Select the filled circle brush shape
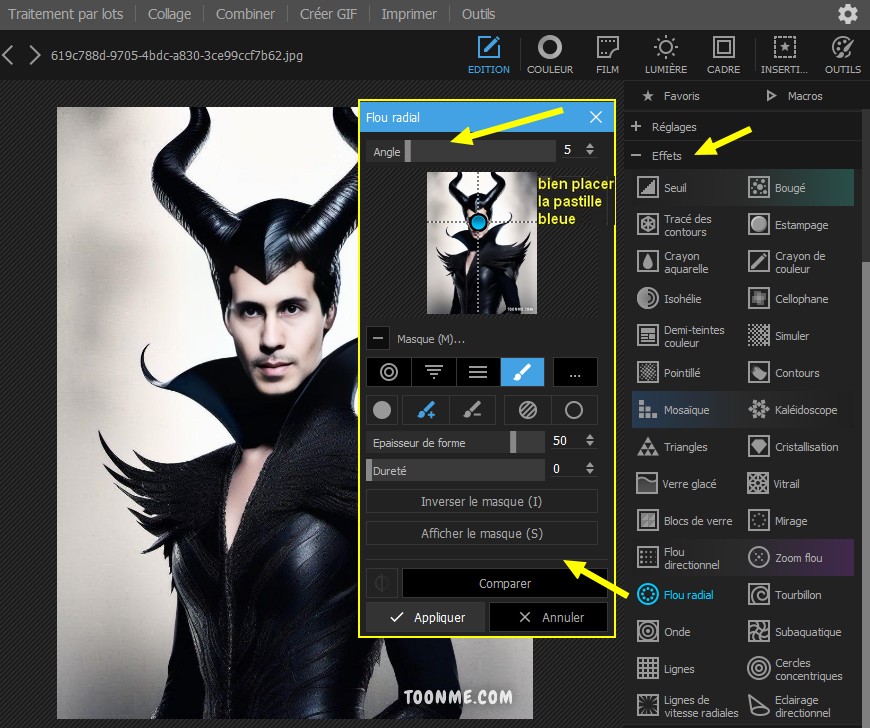The width and height of the screenshot is (870, 728). click(382, 410)
